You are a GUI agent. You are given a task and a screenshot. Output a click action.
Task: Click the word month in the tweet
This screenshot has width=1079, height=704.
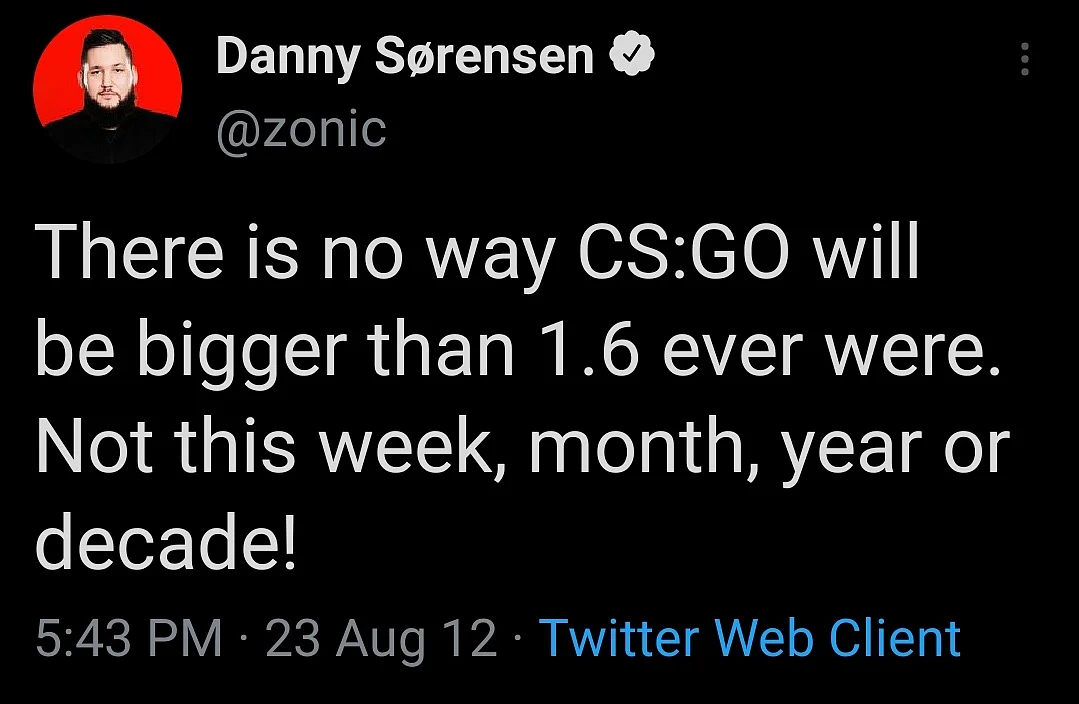click(x=636, y=447)
